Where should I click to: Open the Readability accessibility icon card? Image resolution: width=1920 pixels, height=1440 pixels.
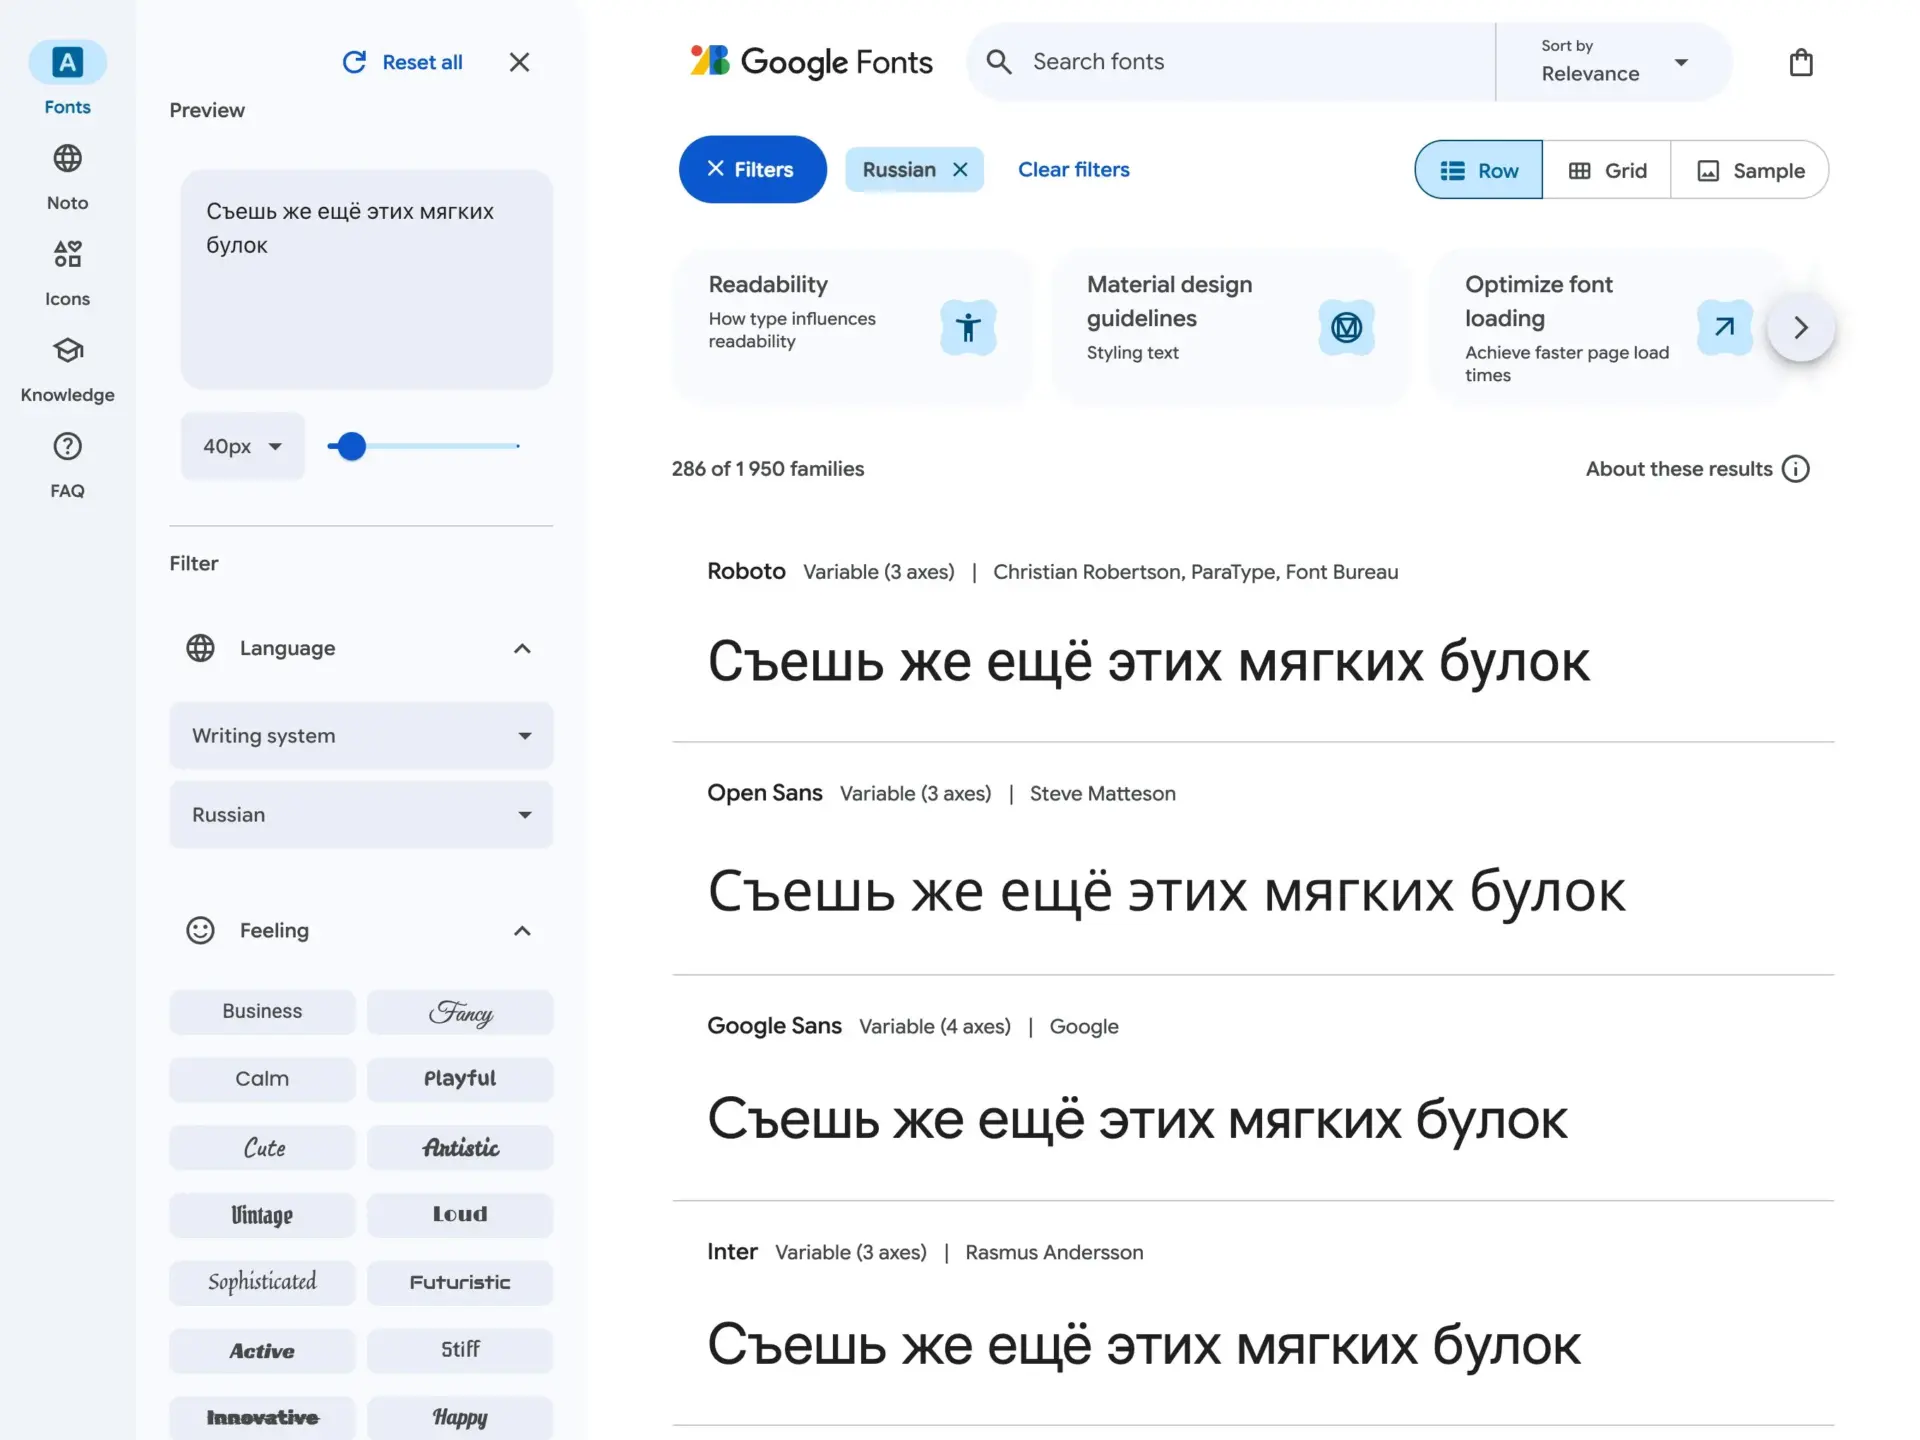968,327
